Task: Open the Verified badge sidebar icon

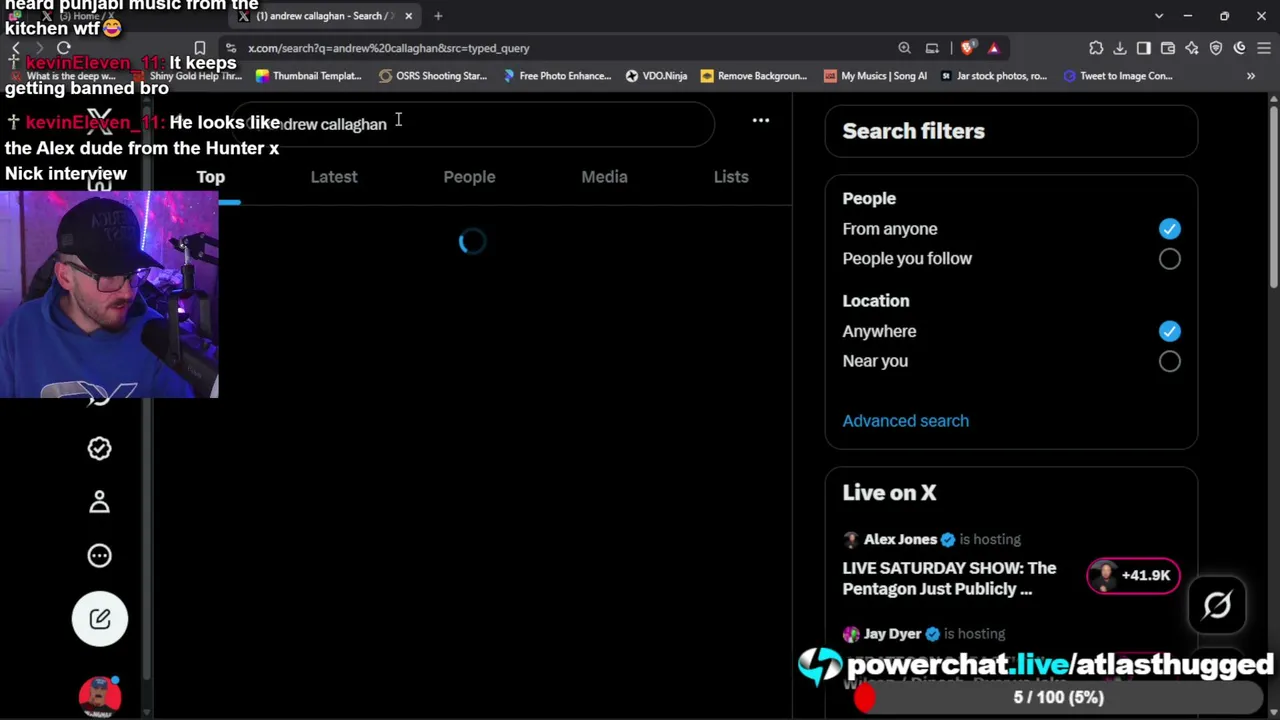Action: [99, 448]
